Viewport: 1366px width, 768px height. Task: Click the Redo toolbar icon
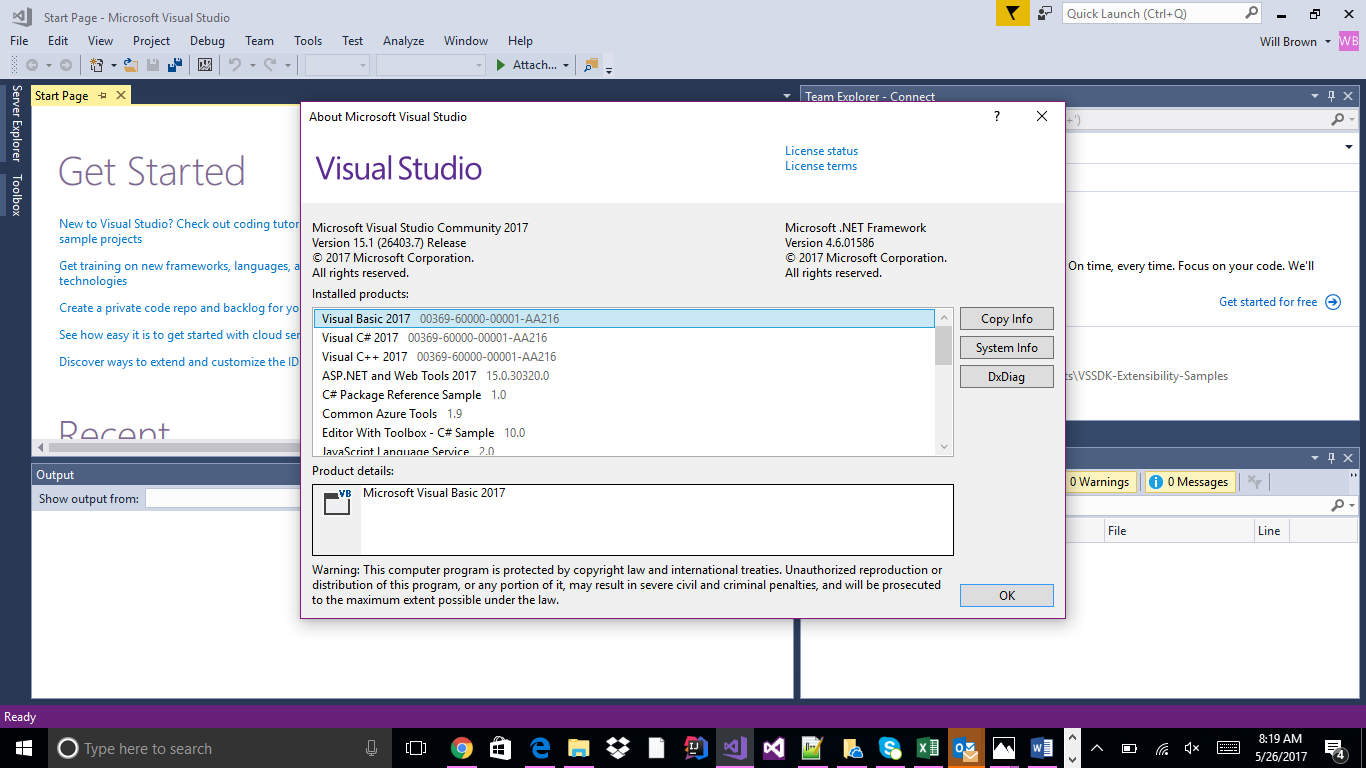(270, 65)
